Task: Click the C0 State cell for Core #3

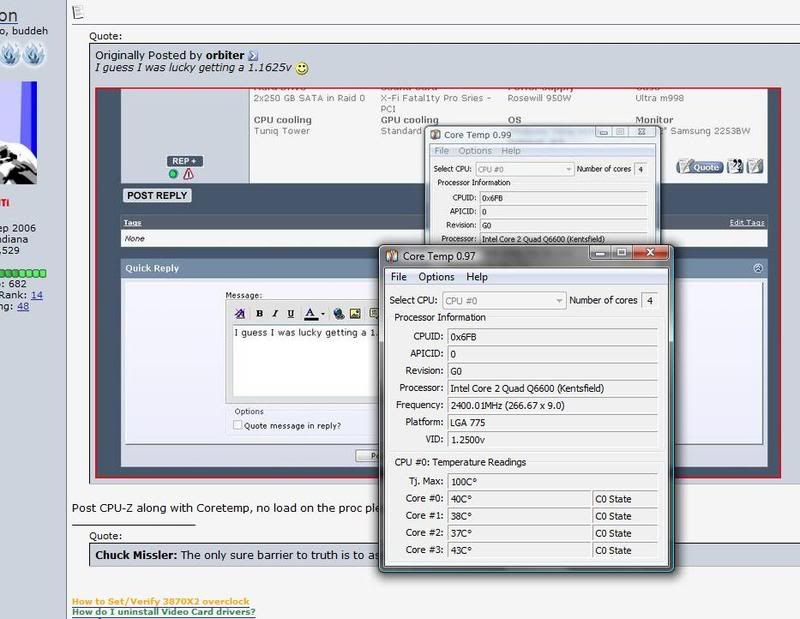Action: pos(625,551)
